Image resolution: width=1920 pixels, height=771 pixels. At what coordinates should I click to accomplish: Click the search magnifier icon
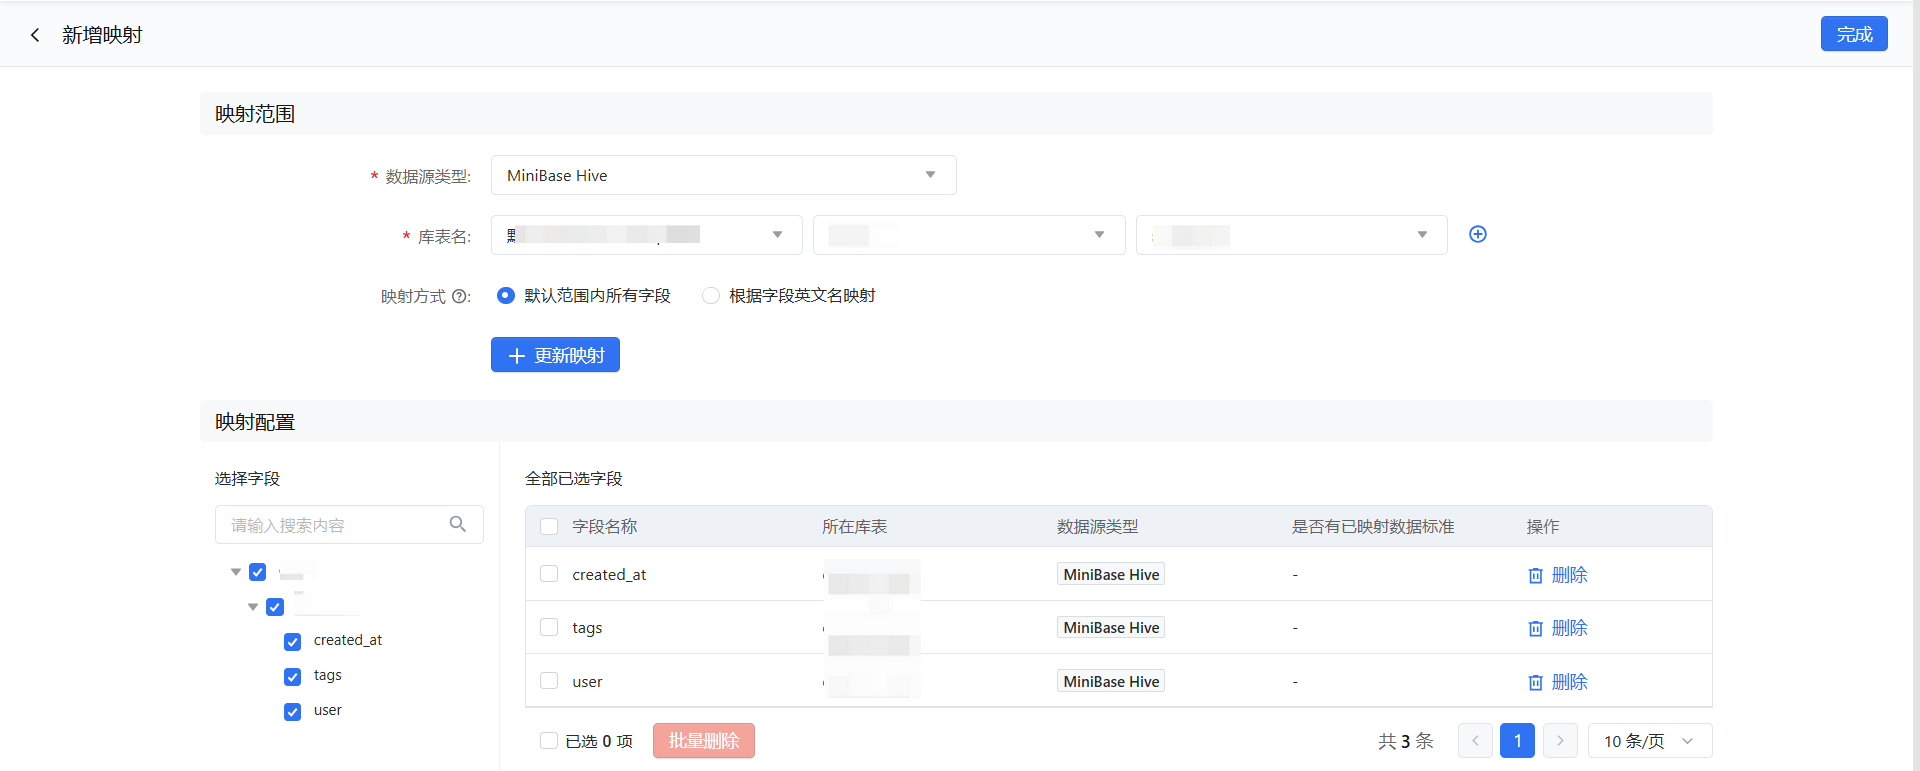tap(458, 524)
